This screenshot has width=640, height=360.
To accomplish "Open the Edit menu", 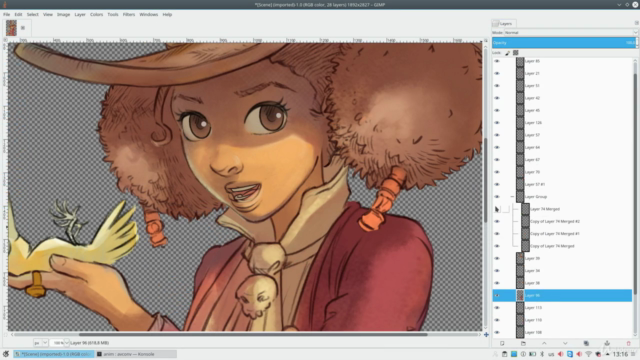I will [18, 14].
